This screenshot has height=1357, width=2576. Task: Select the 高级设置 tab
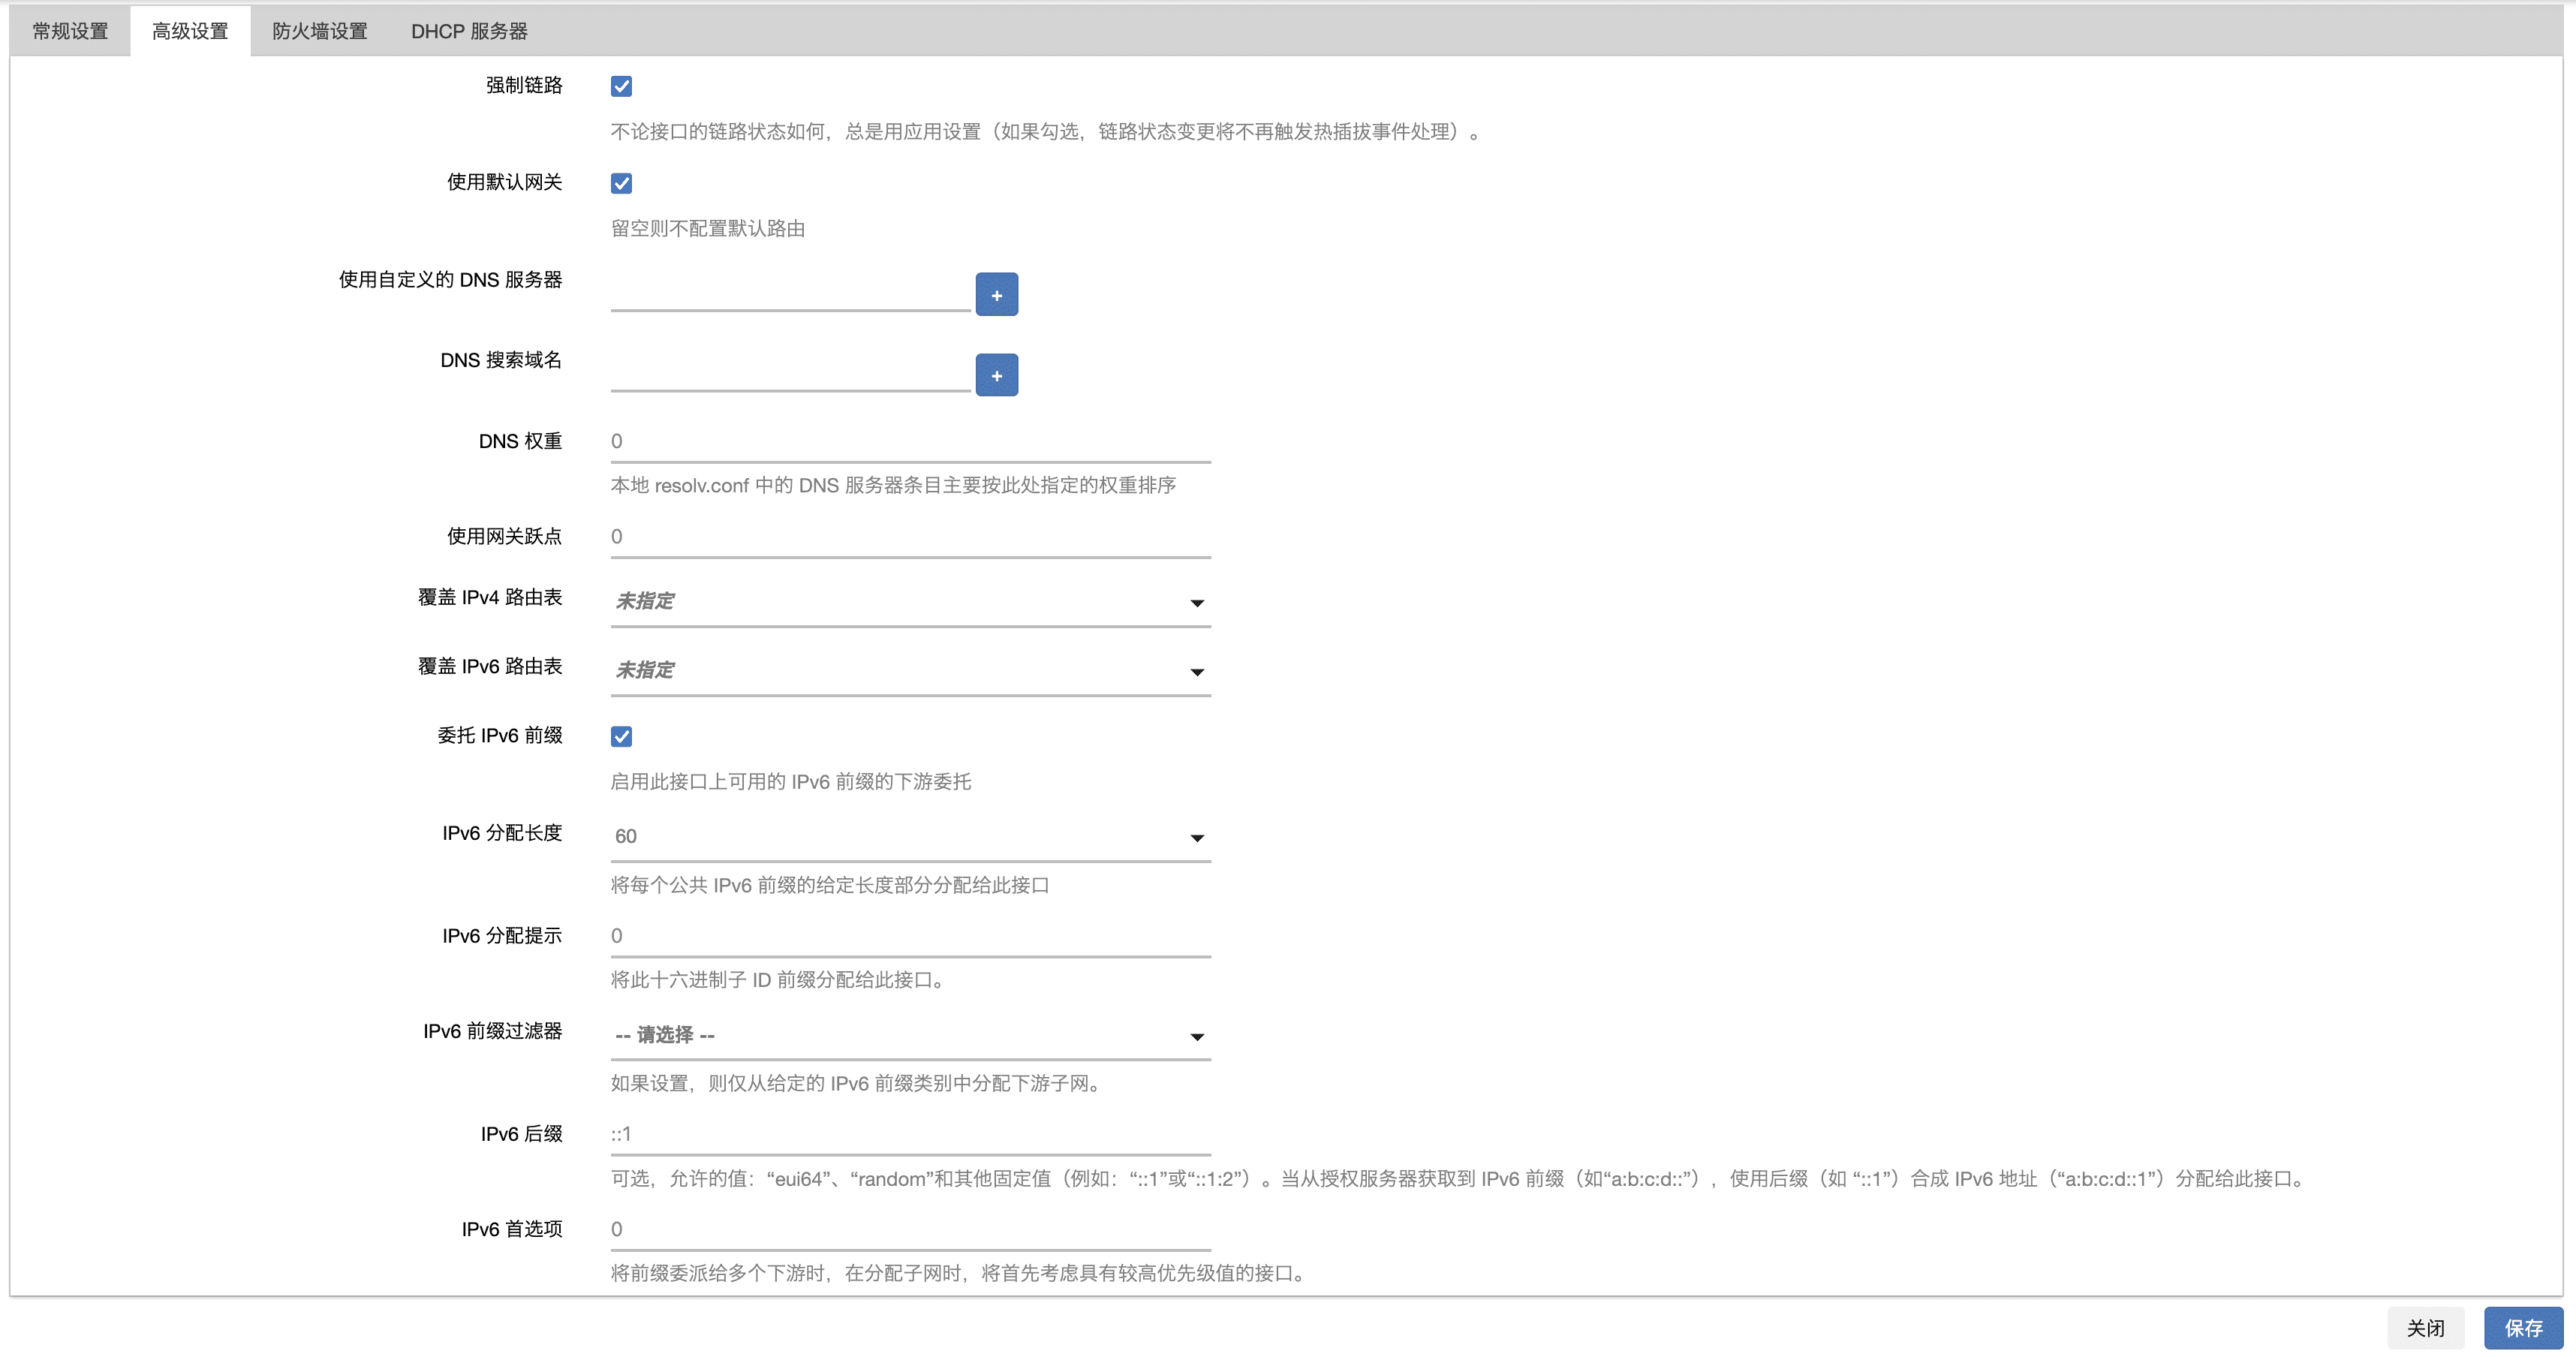tap(190, 31)
